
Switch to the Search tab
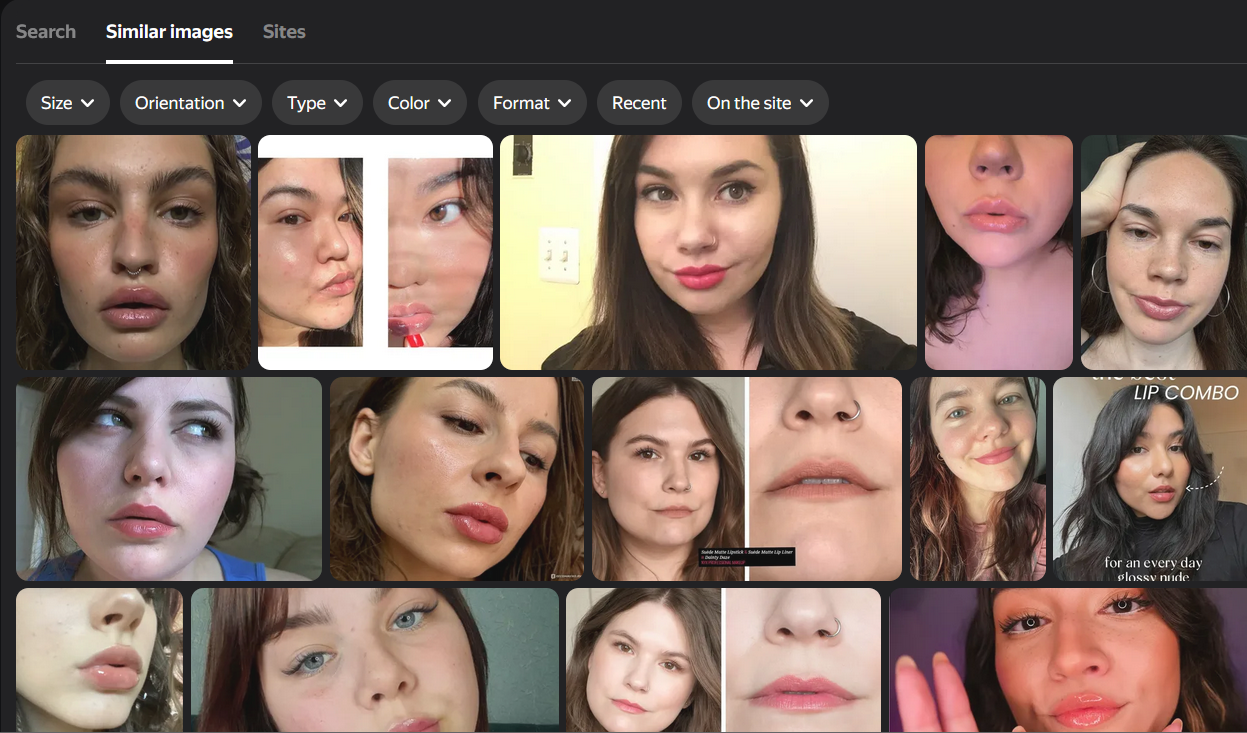pyautogui.click(x=46, y=31)
